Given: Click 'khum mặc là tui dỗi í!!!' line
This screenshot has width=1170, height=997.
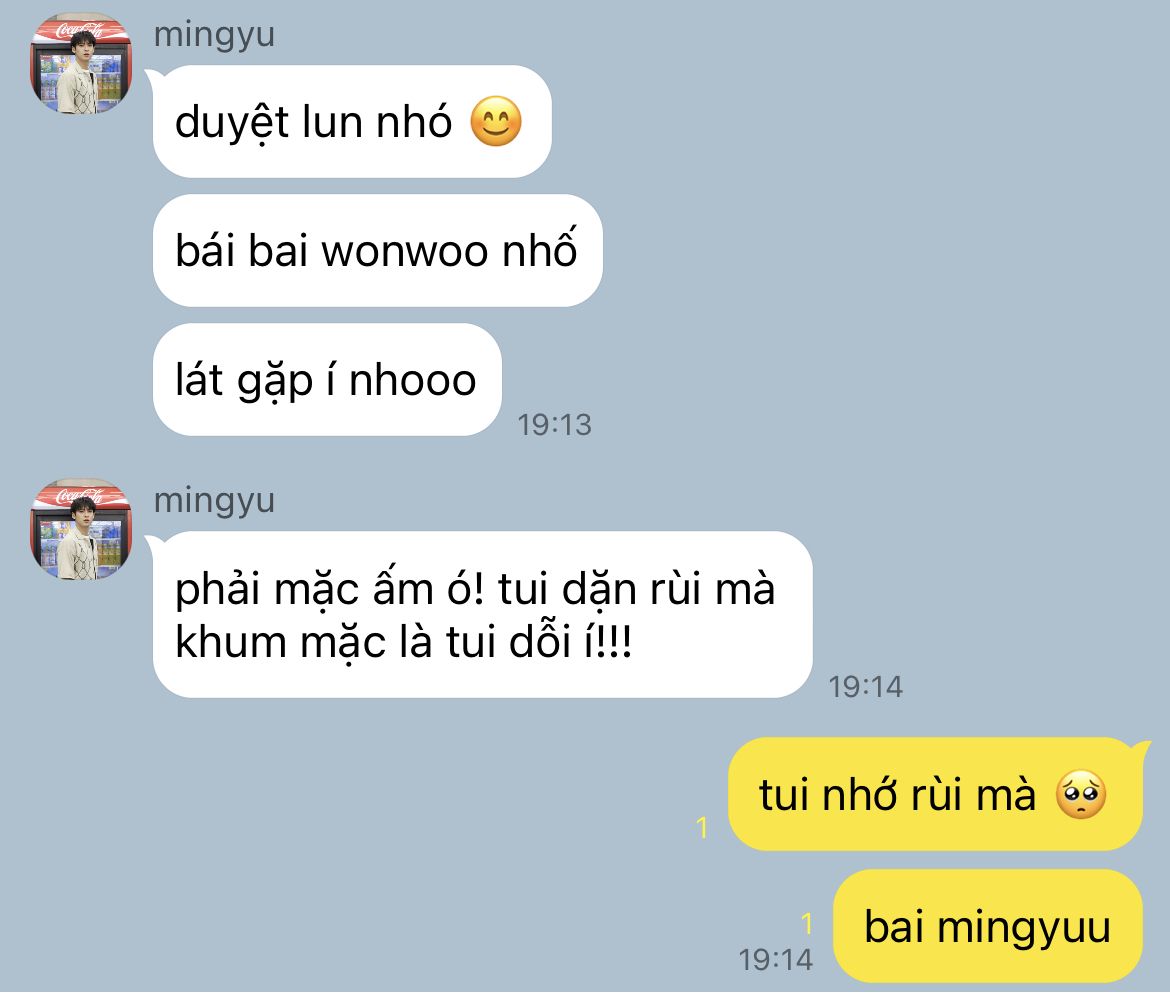Looking at the screenshot, I should pos(404,642).
